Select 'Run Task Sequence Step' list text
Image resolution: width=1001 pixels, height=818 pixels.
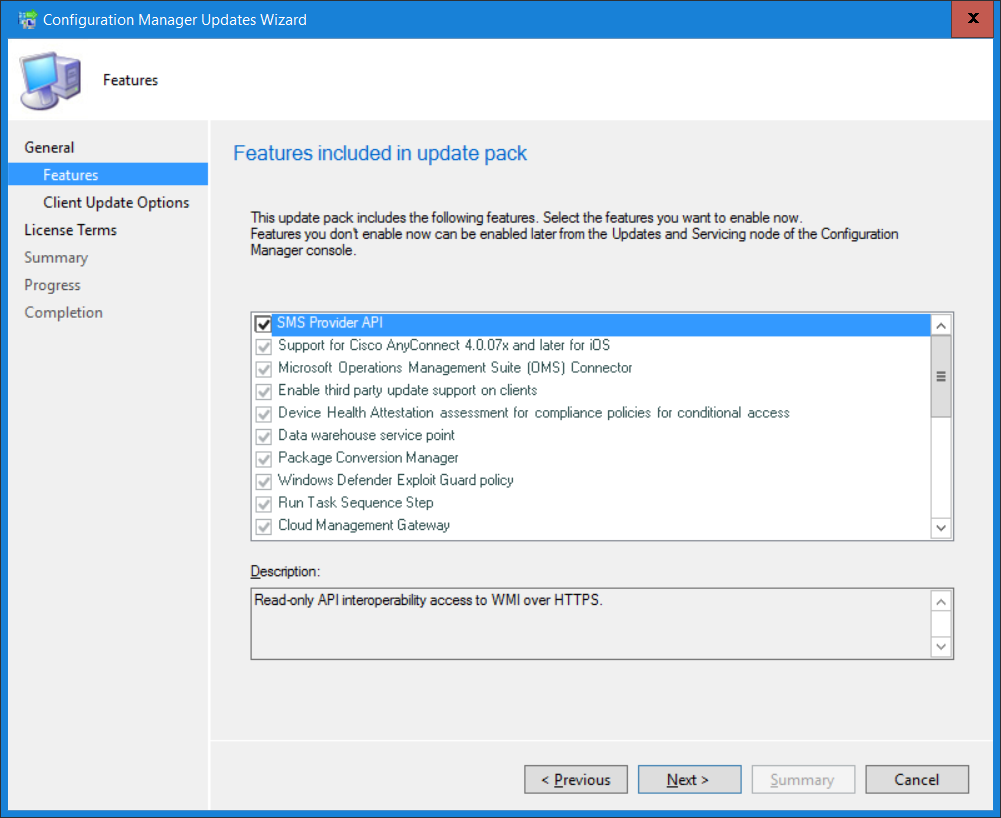356,503
